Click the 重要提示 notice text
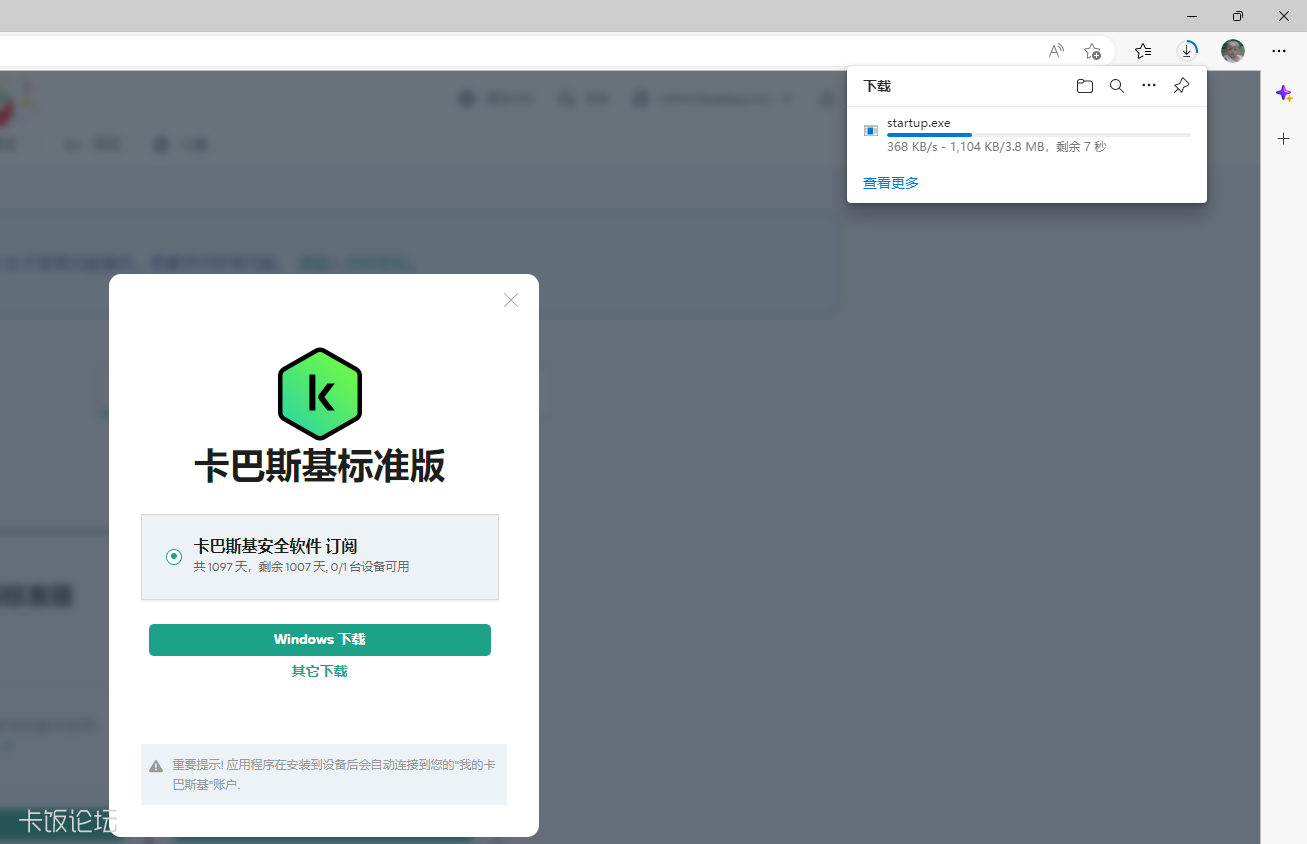 (334, 774)
